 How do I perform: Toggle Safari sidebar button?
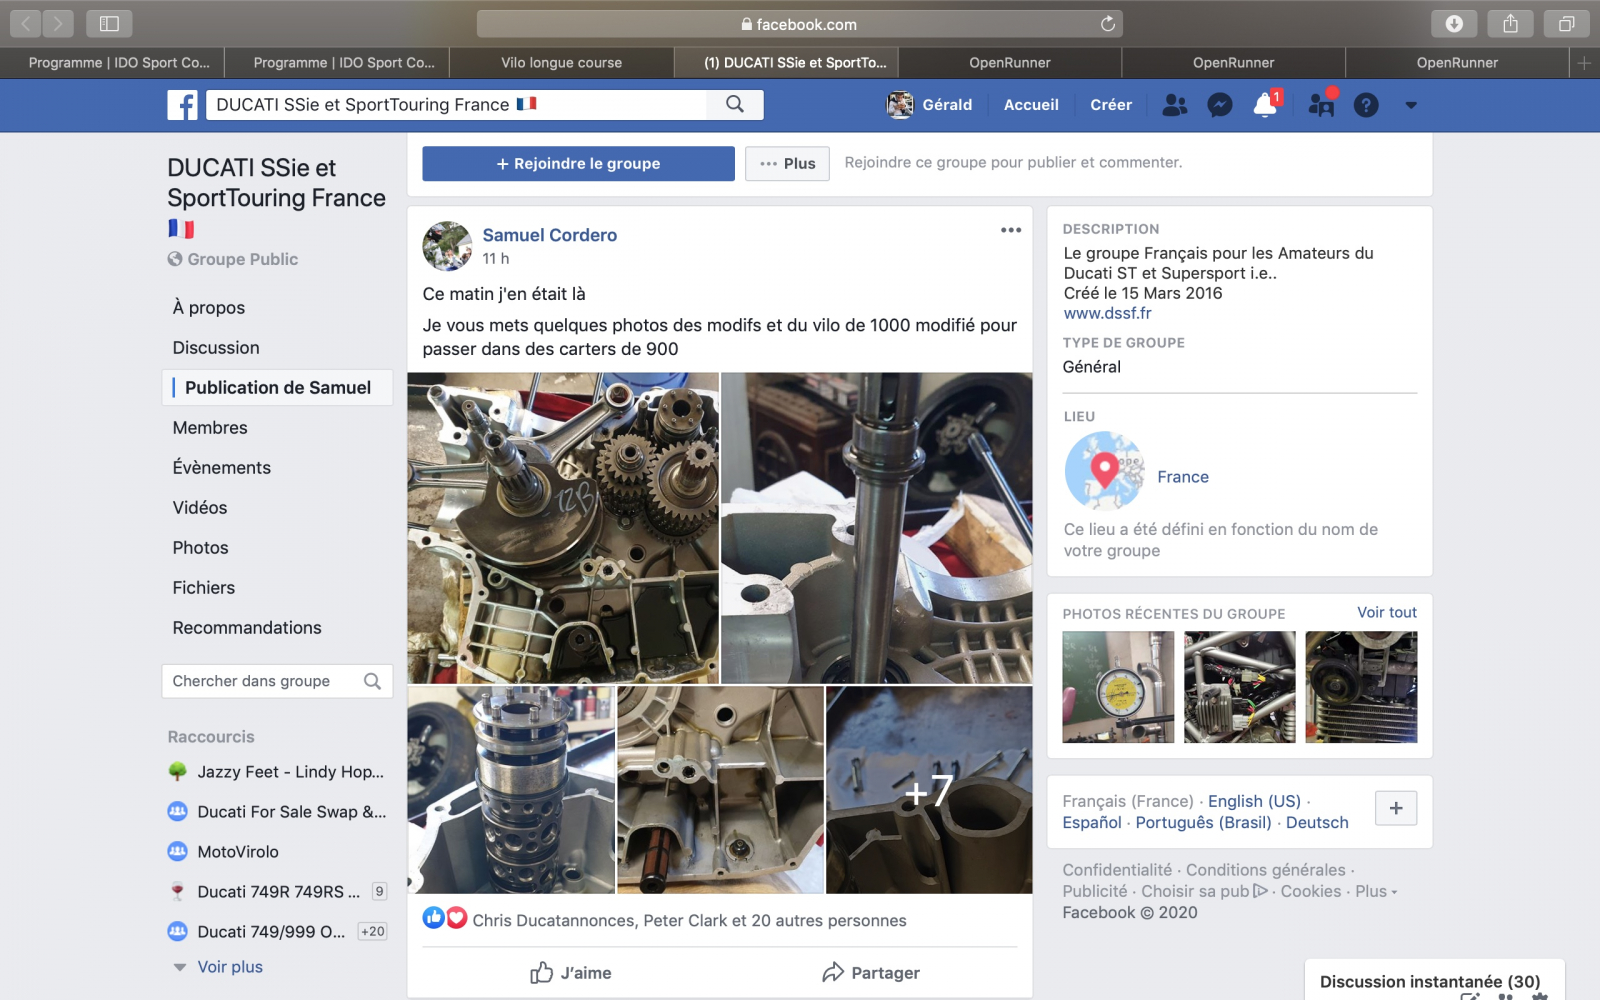[109, 23]
